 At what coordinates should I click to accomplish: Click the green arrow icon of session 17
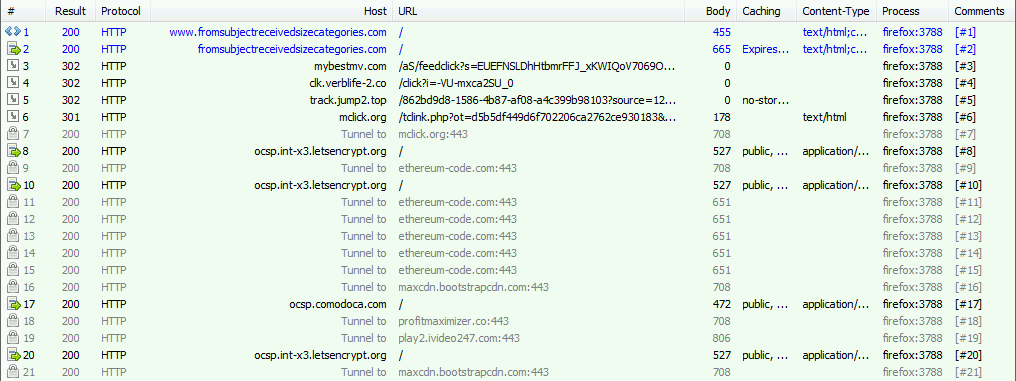click(14, 303)
